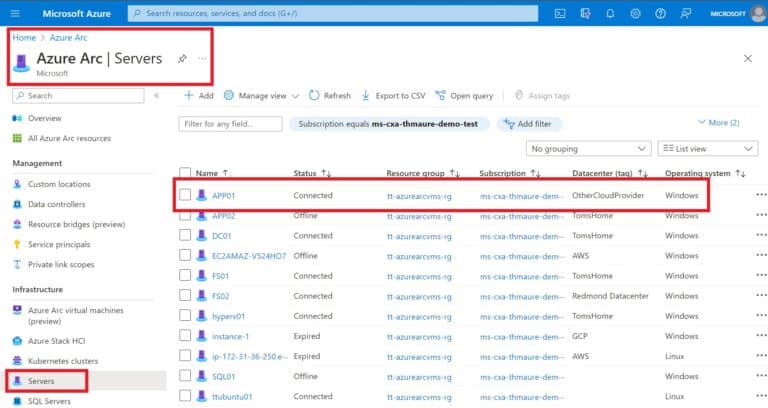This screenshot has height=408, width=768.
Task: Open resource group link in DC01 row
Action: click(x=419, y=236)
